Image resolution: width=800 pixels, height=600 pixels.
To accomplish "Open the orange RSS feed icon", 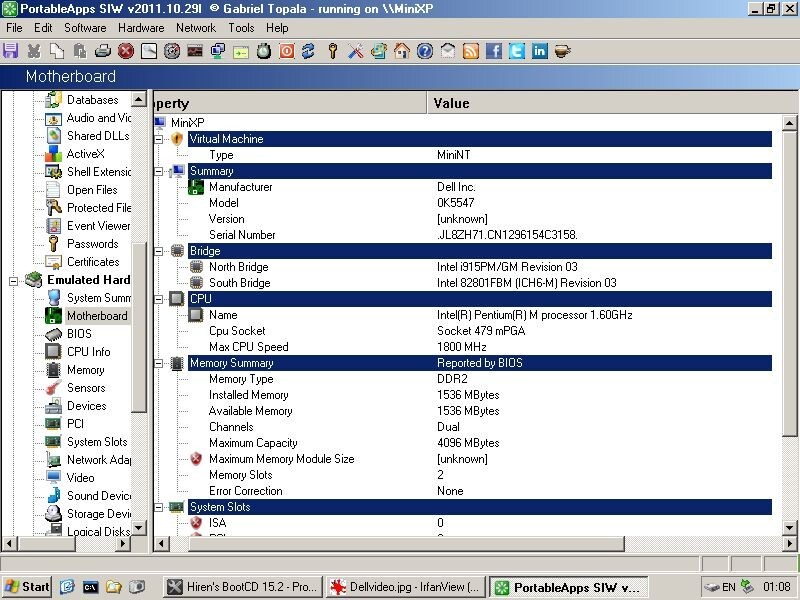I will pos(470,51).
